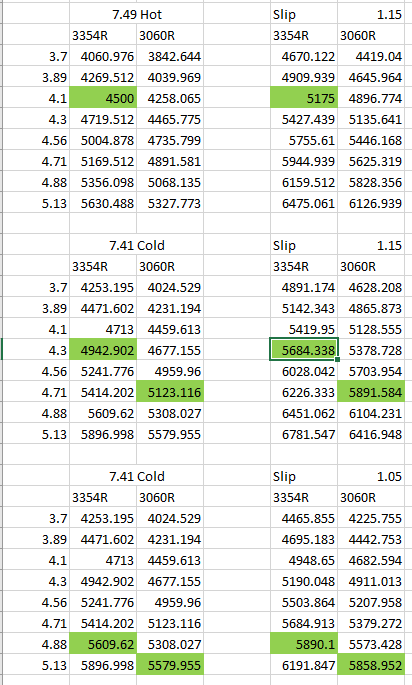Click the cell containing 5630.488
The height and width of the screenshot is (685, 412).
coord(103,203)
